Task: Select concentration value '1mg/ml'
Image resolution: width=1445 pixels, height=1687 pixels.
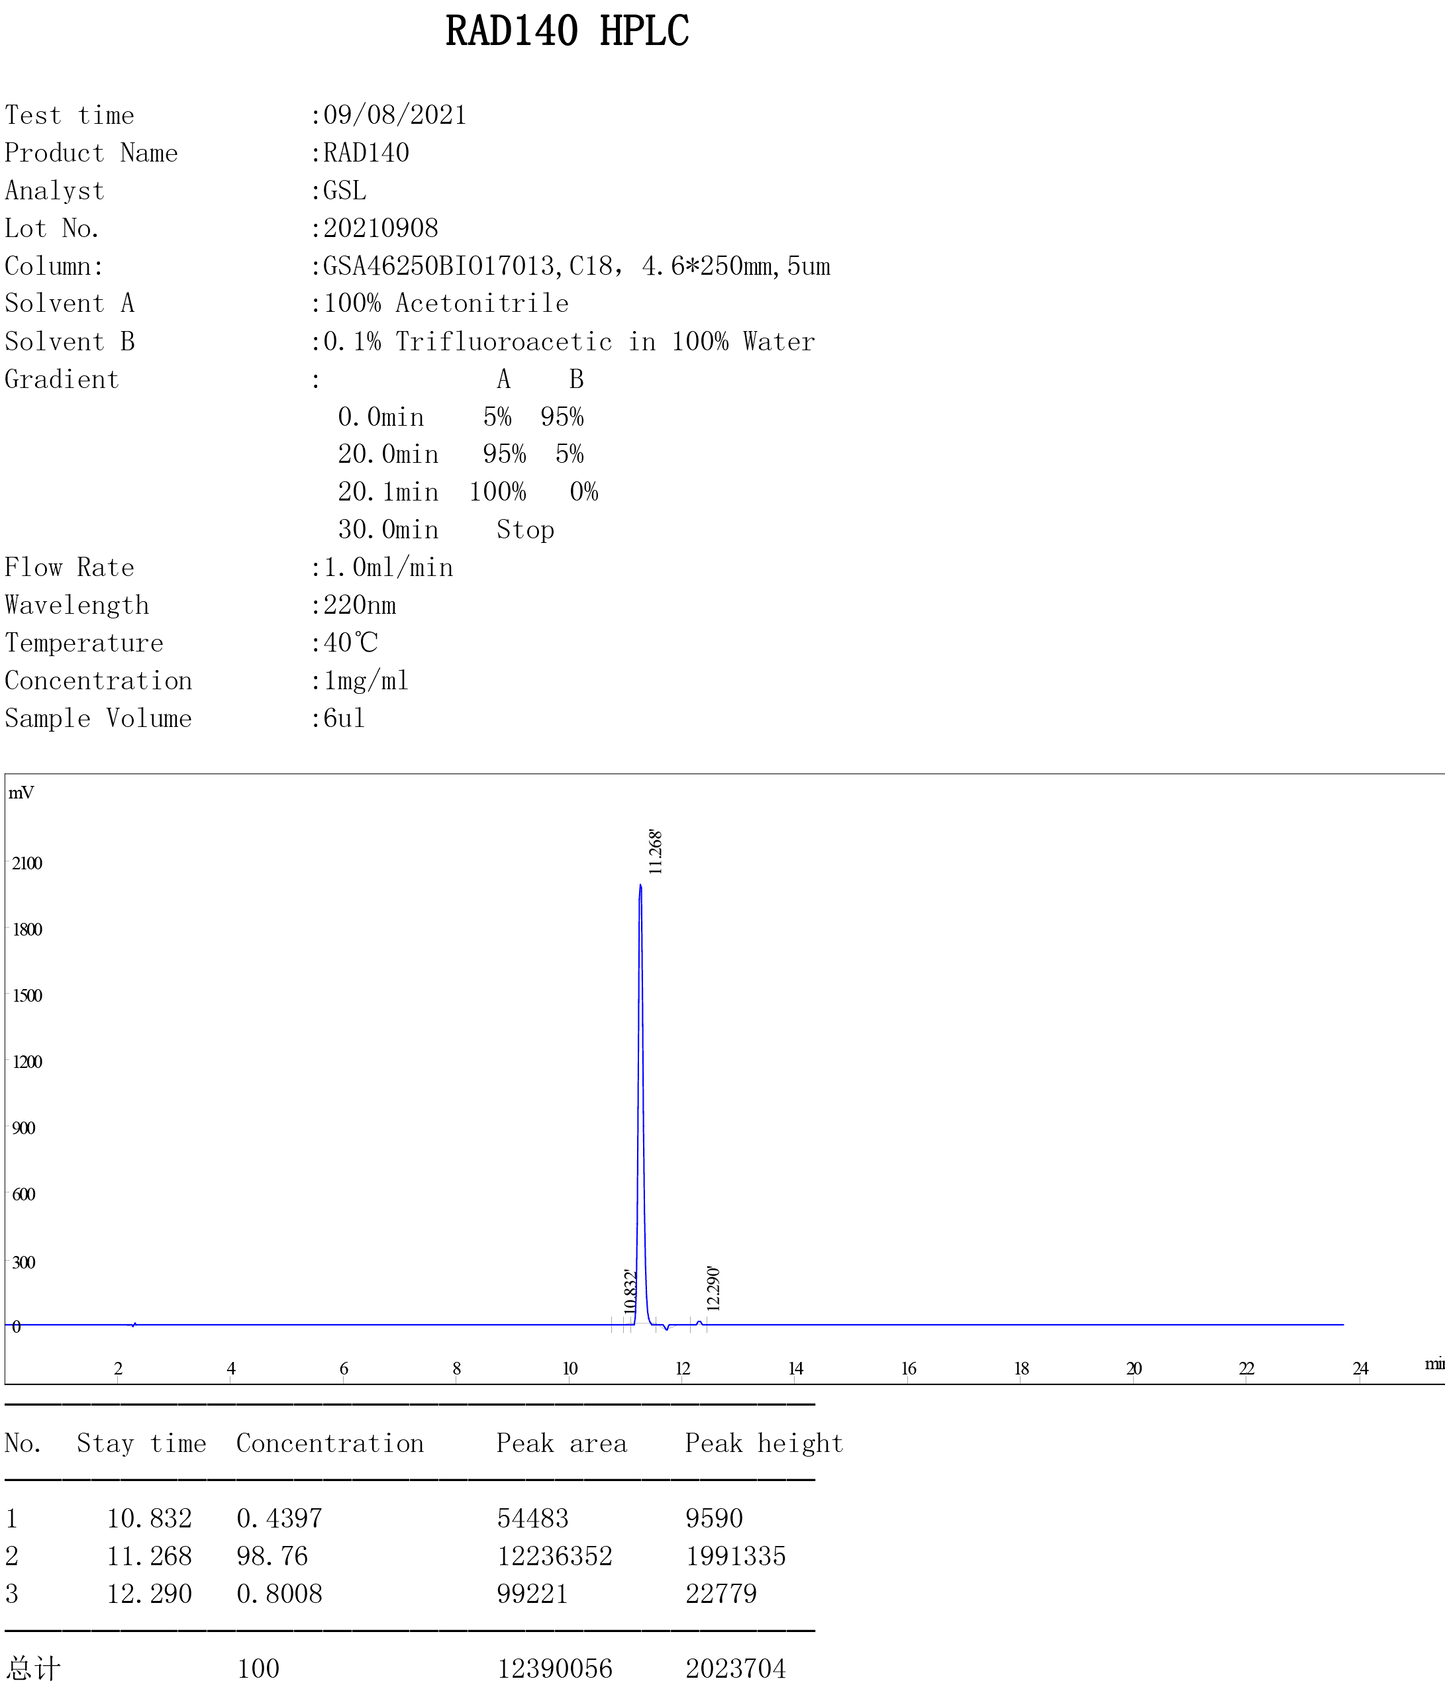Action: point(366,681)
